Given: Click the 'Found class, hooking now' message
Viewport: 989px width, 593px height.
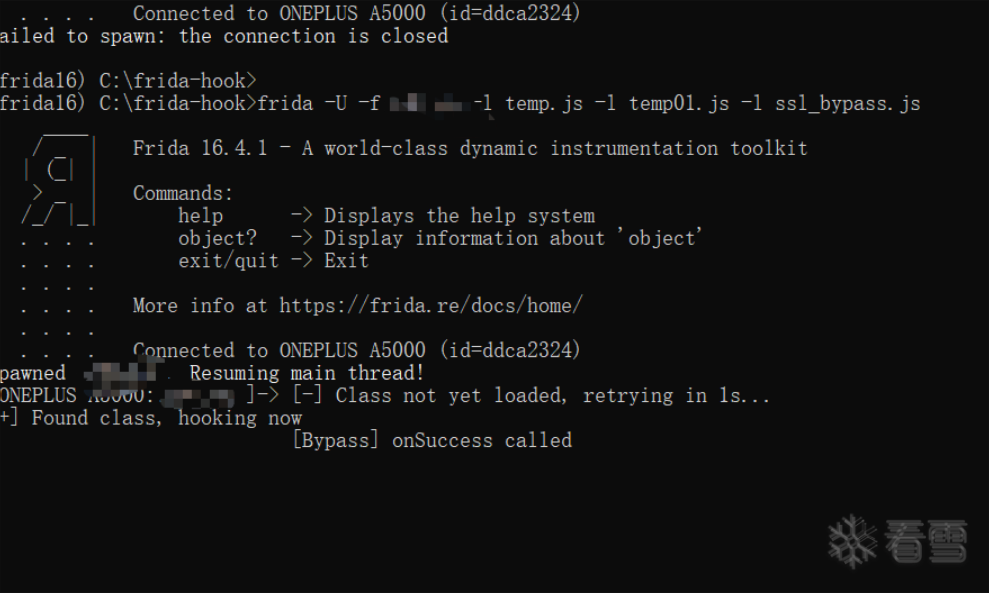Looking at the screenshot, I should pyautogui.click(x=166, y=418).
